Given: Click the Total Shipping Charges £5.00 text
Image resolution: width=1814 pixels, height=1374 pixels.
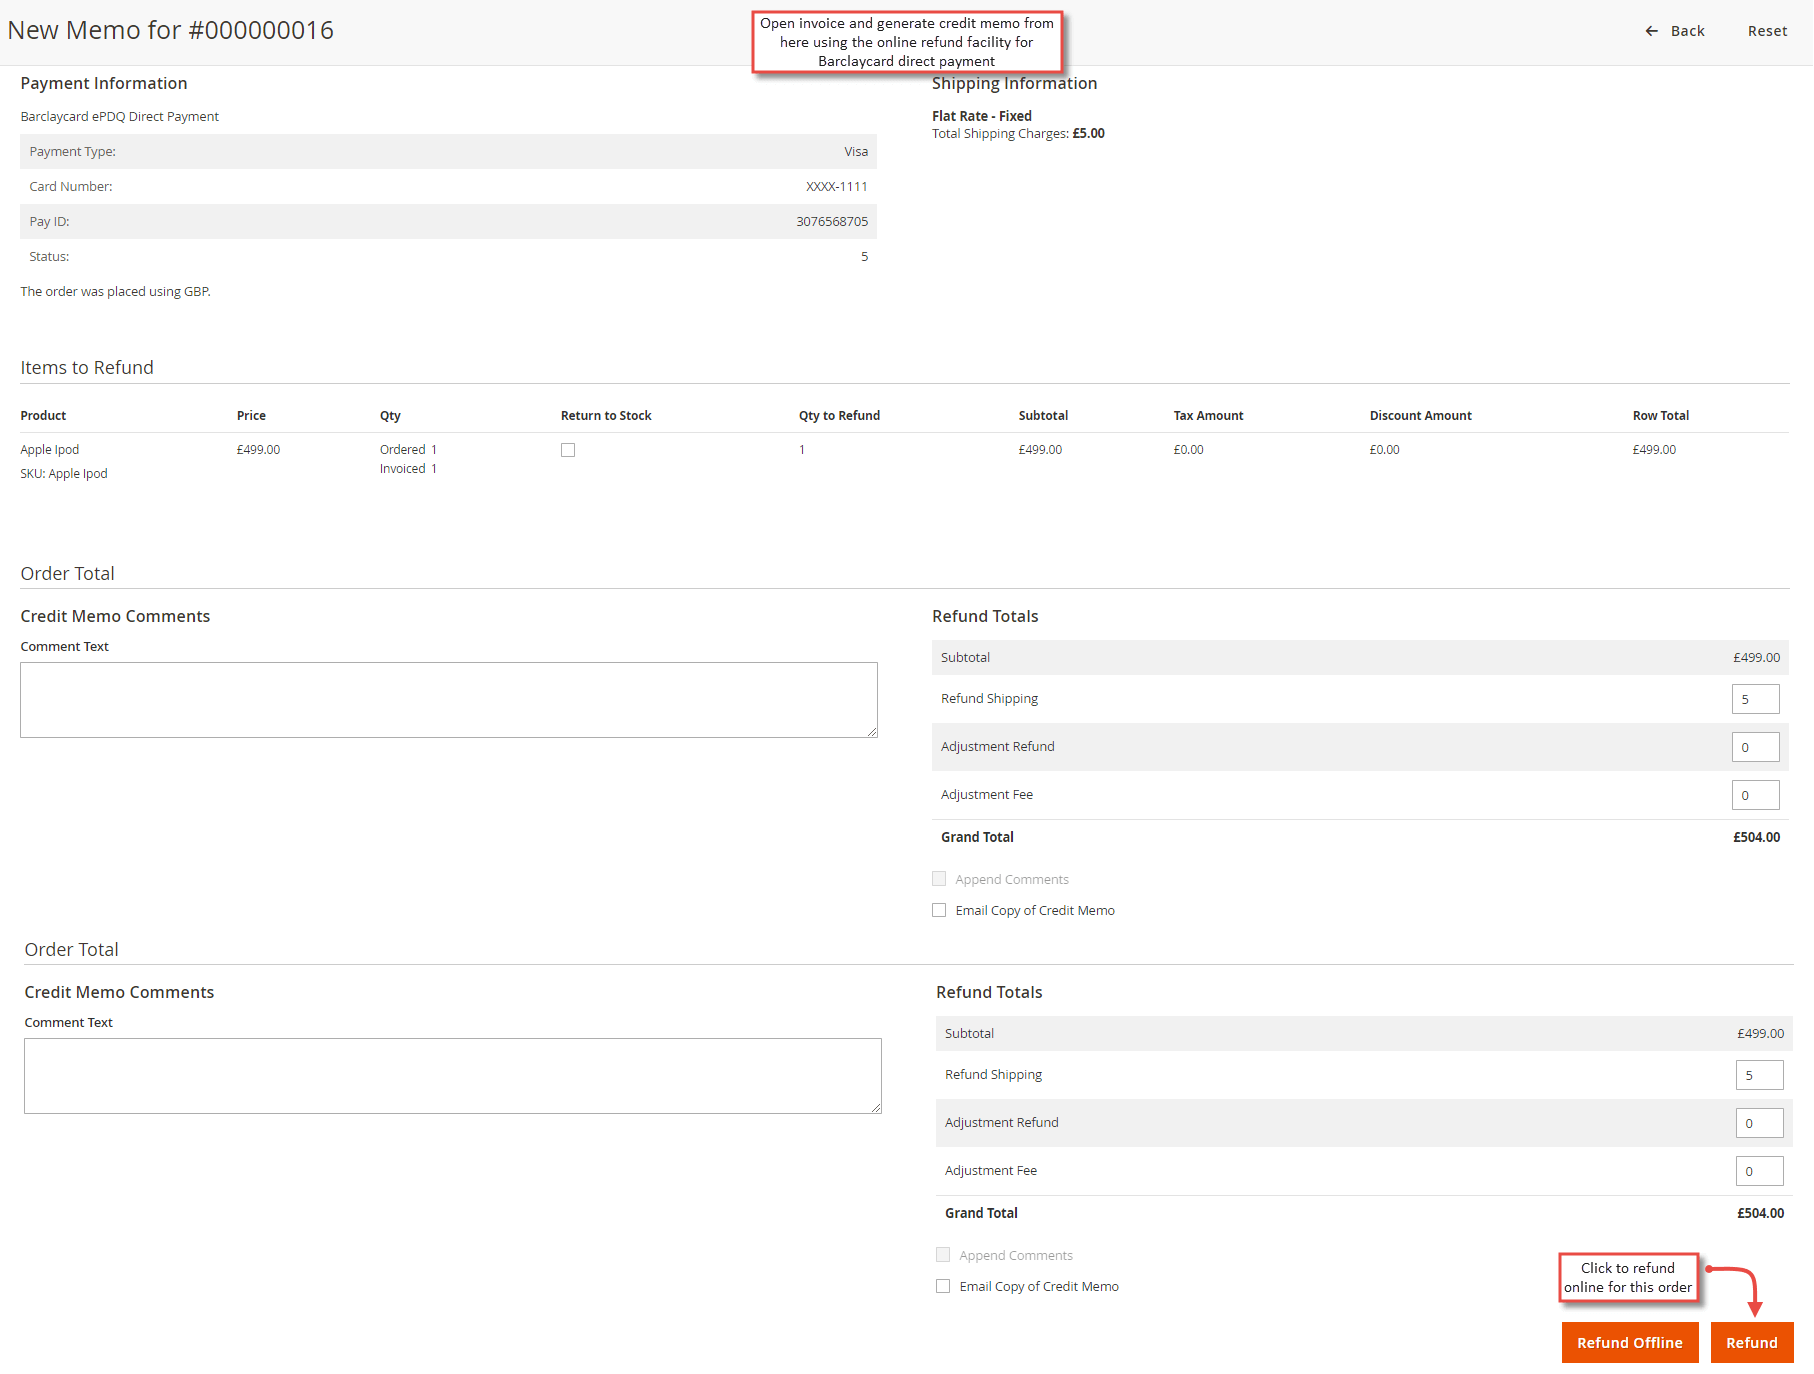Looking at the screenshot, I should [x=1018, y=134].
